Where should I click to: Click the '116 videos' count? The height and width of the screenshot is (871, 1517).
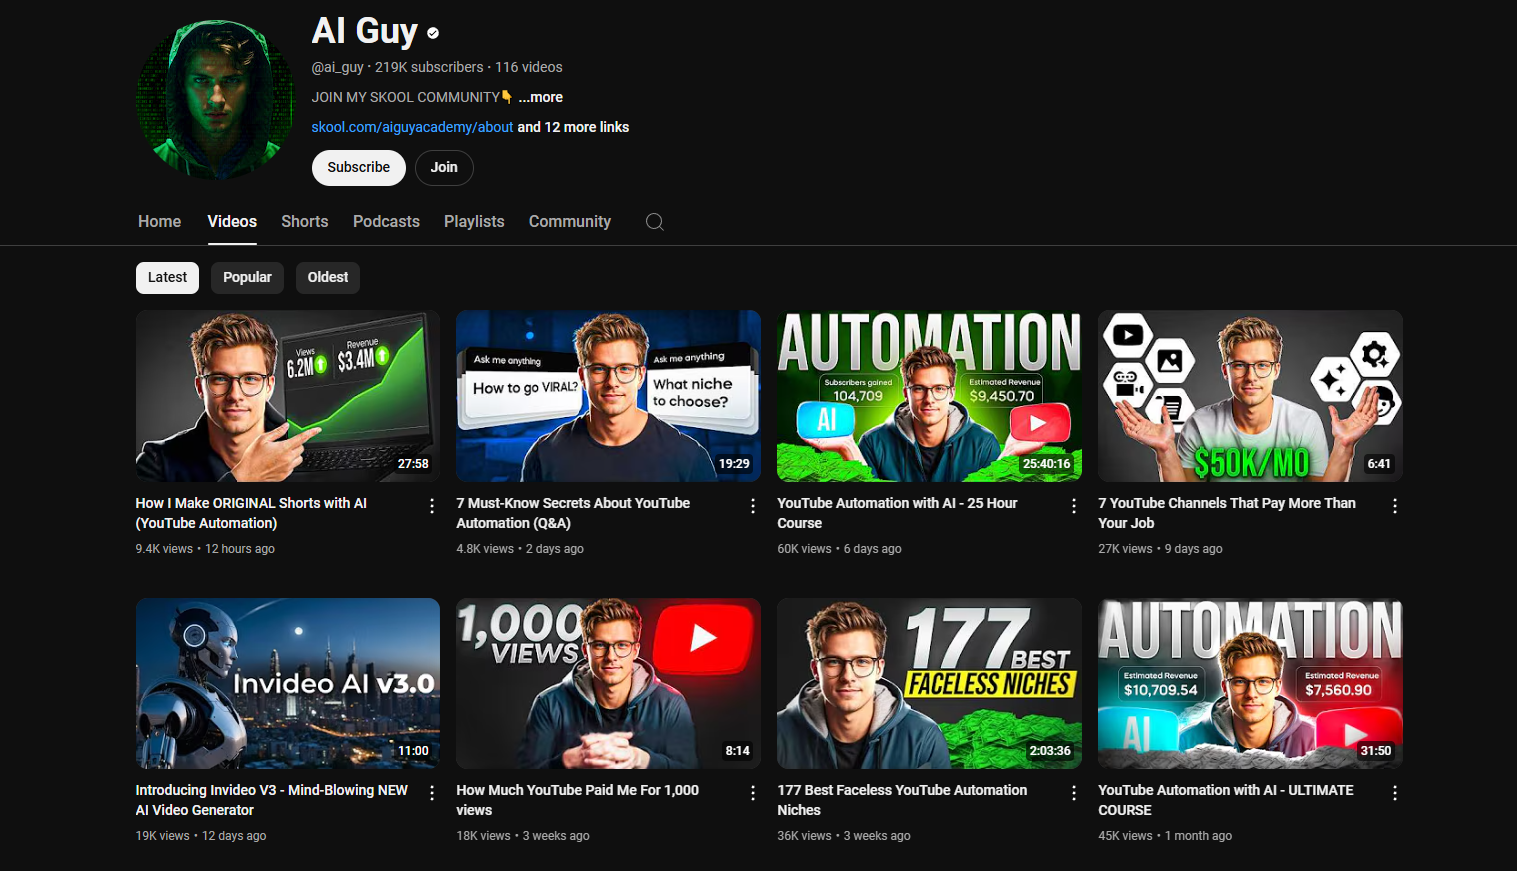[529, 67]
